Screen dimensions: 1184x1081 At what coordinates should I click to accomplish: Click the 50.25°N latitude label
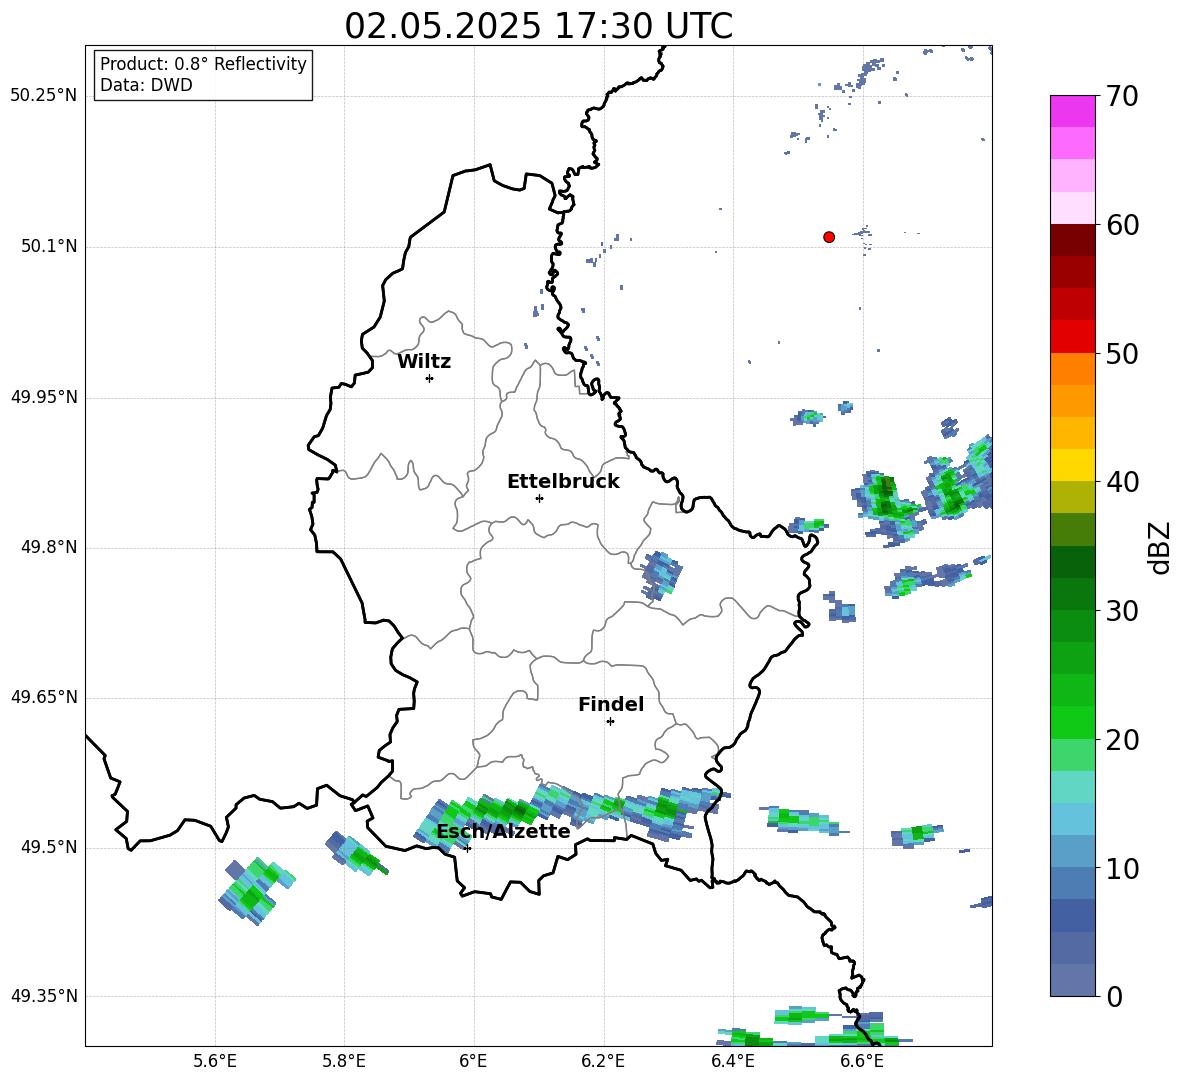43,96
